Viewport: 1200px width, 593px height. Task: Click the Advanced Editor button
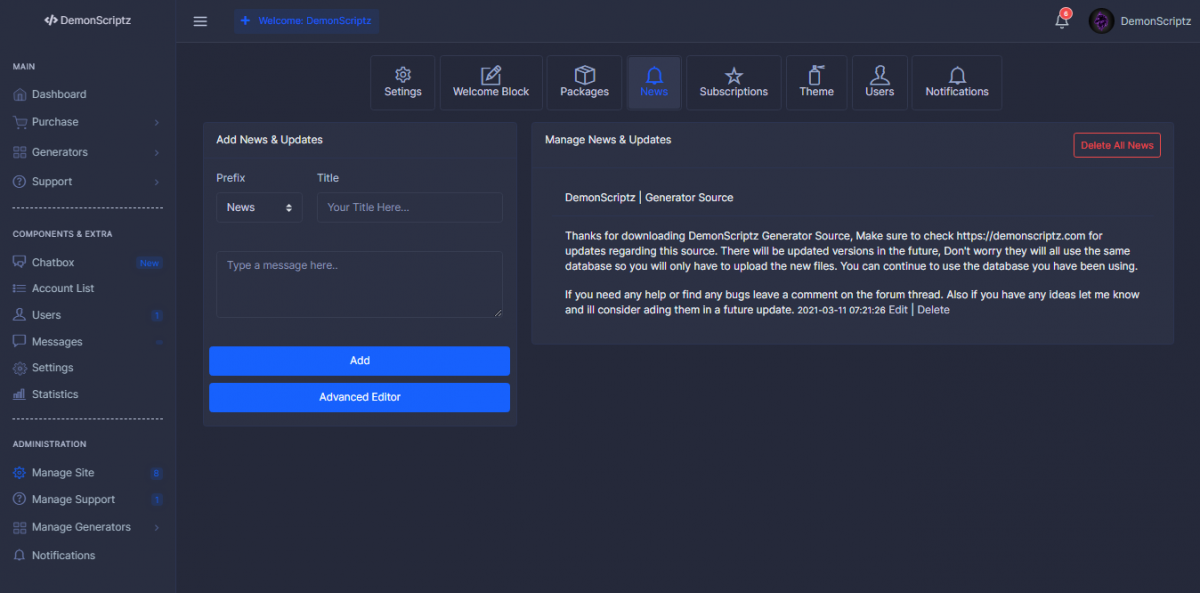359,397
